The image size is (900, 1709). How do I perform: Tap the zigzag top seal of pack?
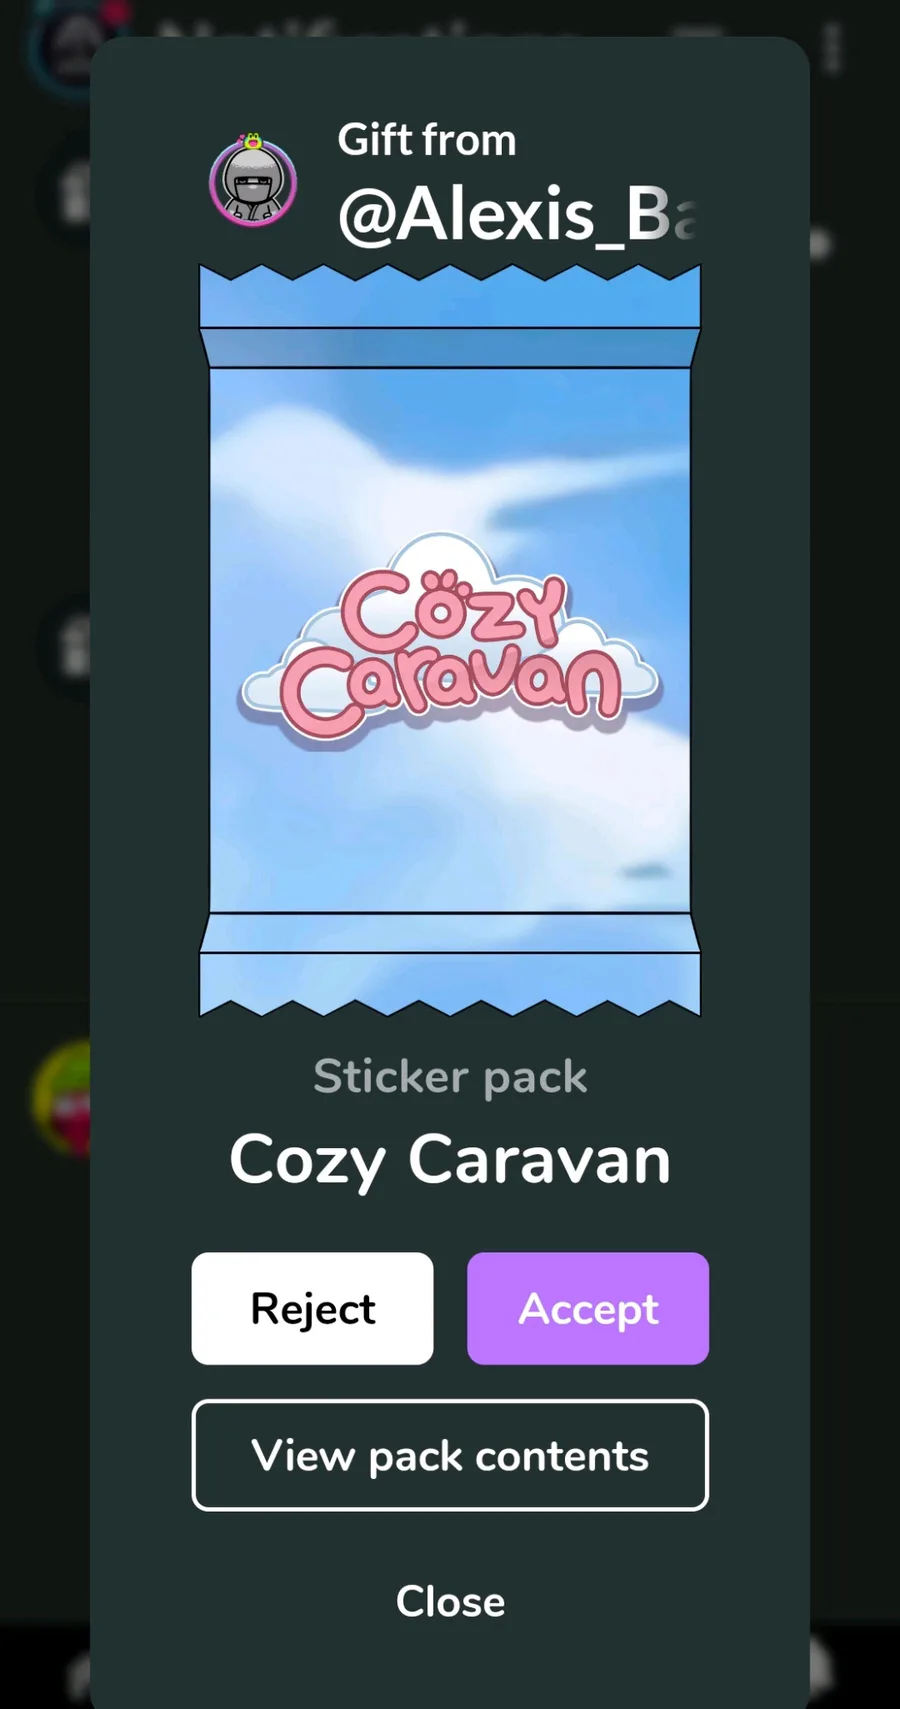coord(450,296)
